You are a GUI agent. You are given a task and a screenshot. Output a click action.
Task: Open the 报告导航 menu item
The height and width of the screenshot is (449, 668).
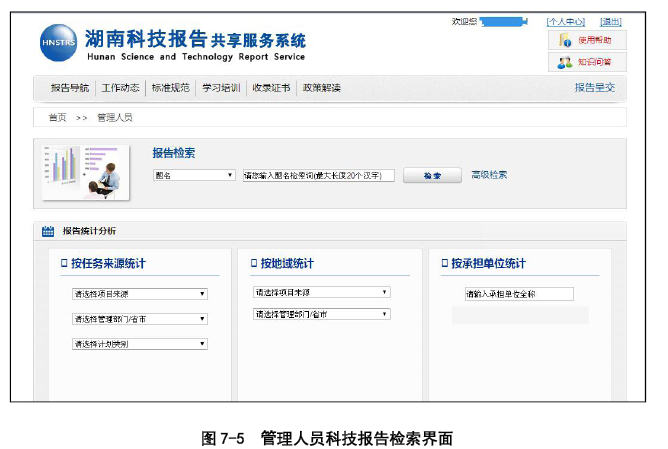tap(69, 88)
